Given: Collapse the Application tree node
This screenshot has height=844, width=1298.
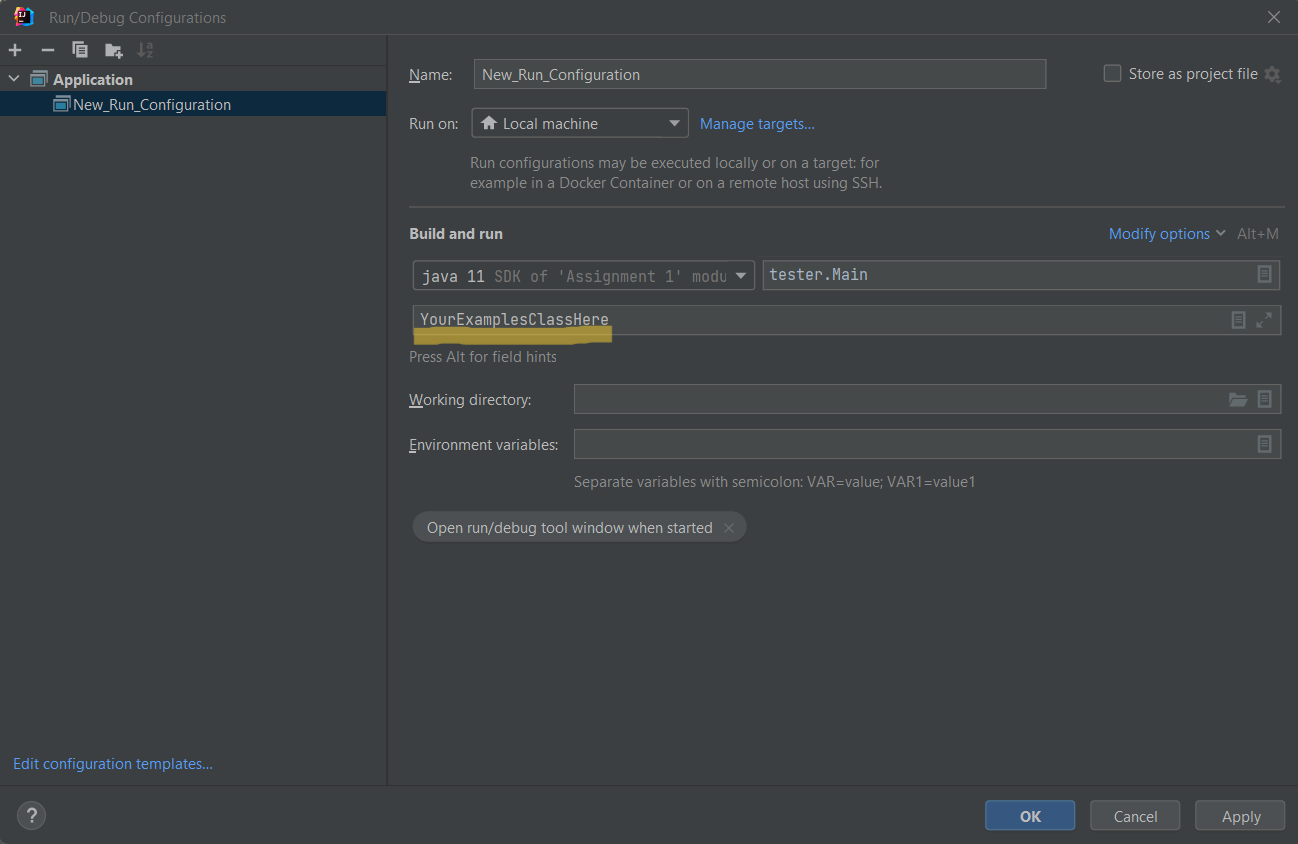Looking at the screenshot, I should (x=14, y=79).
